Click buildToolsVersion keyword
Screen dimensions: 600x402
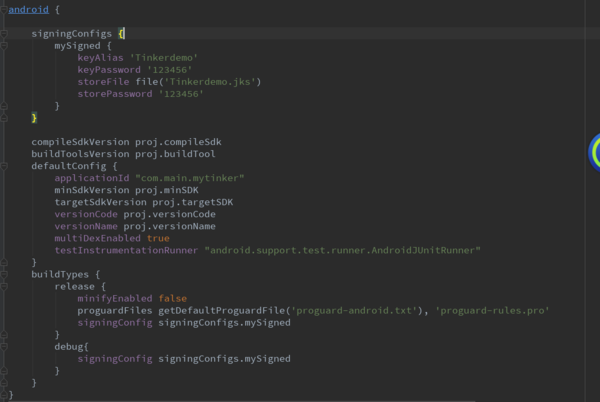click(80, 154)
